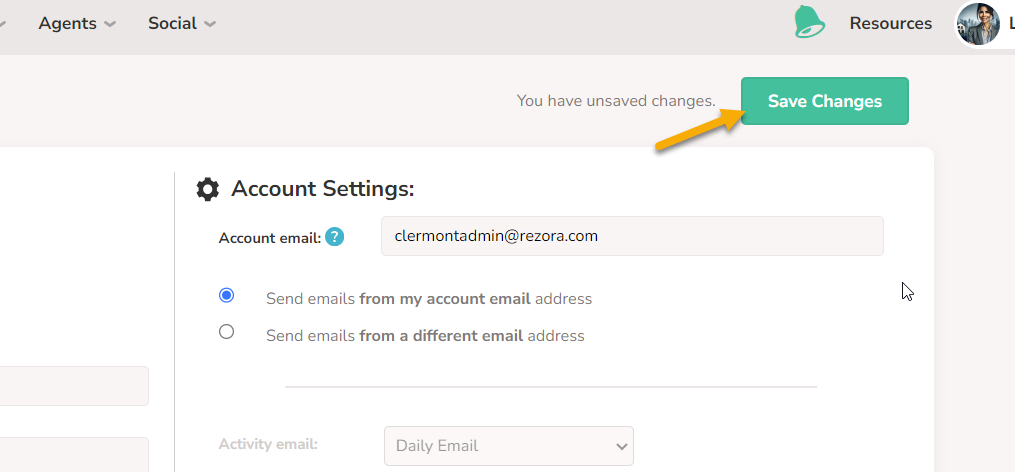
Task: Click the upper cut-off text field on left
Action: 74,386
